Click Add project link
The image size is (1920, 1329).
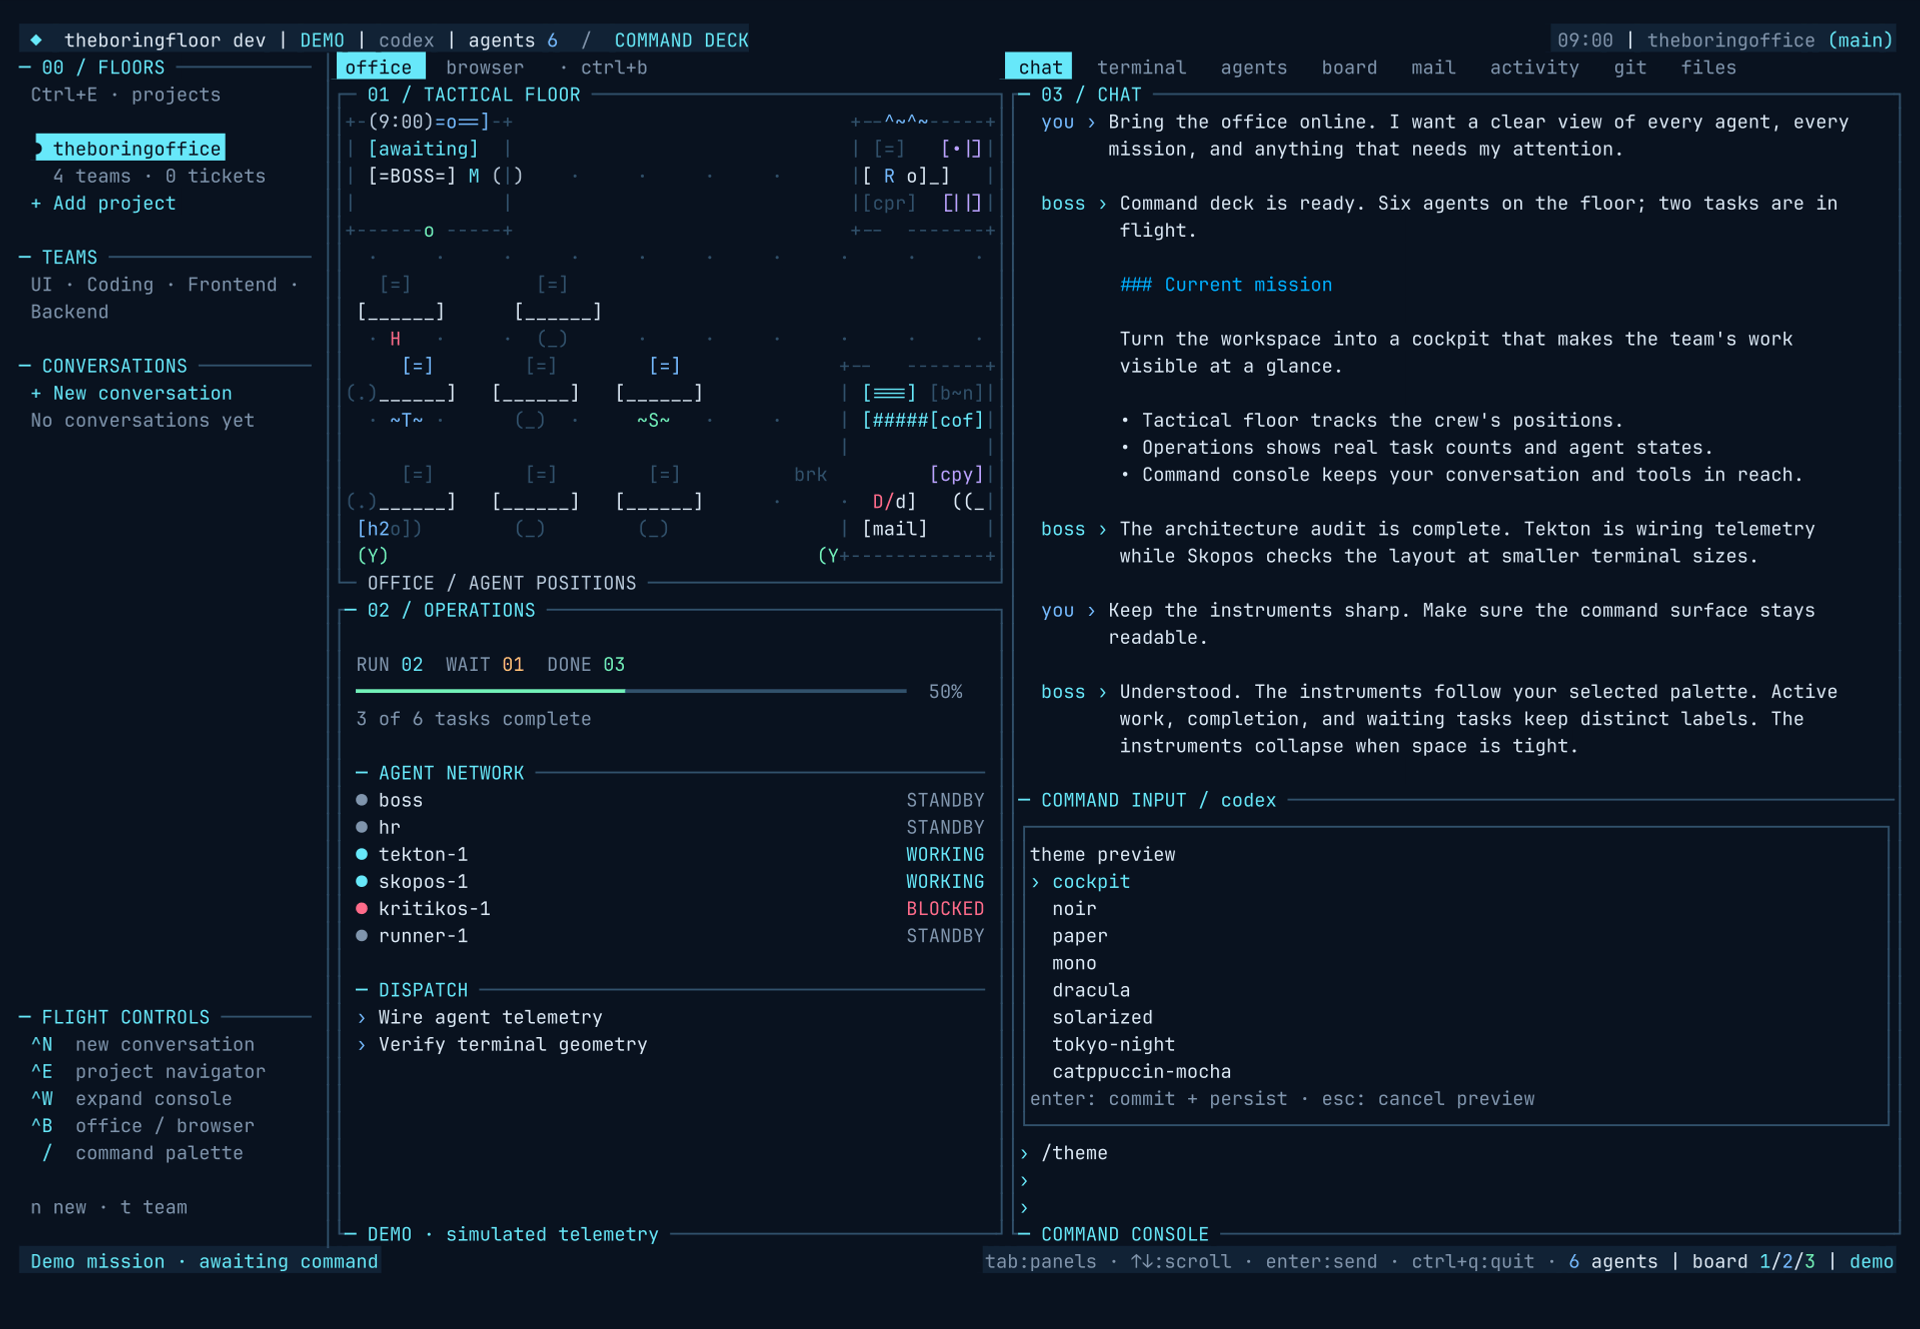[x=103, y=203]
